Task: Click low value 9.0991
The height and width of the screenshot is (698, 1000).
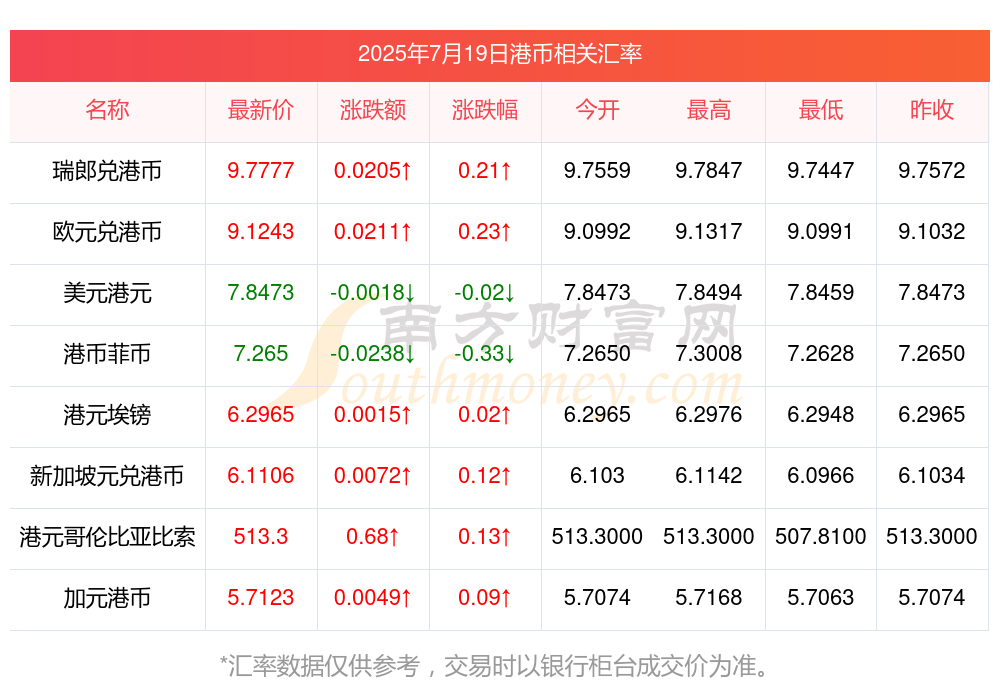Action: pyautogui.click(x=820, y=232)
